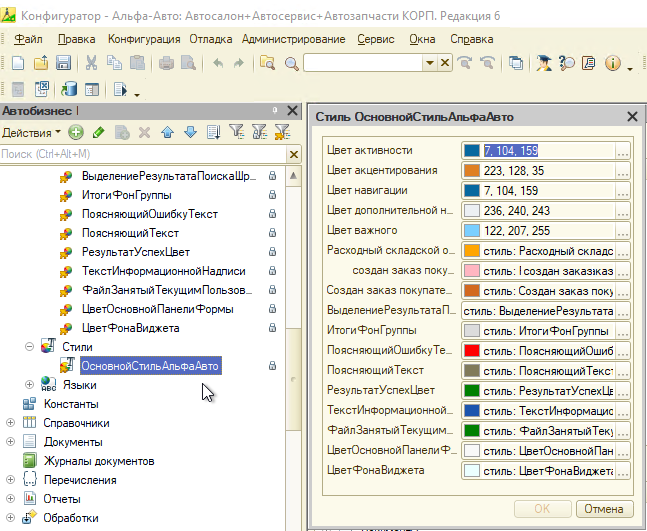Expand the Отчеты tree node
Viewport: 647px width, 531px height.
click(10, 498)
